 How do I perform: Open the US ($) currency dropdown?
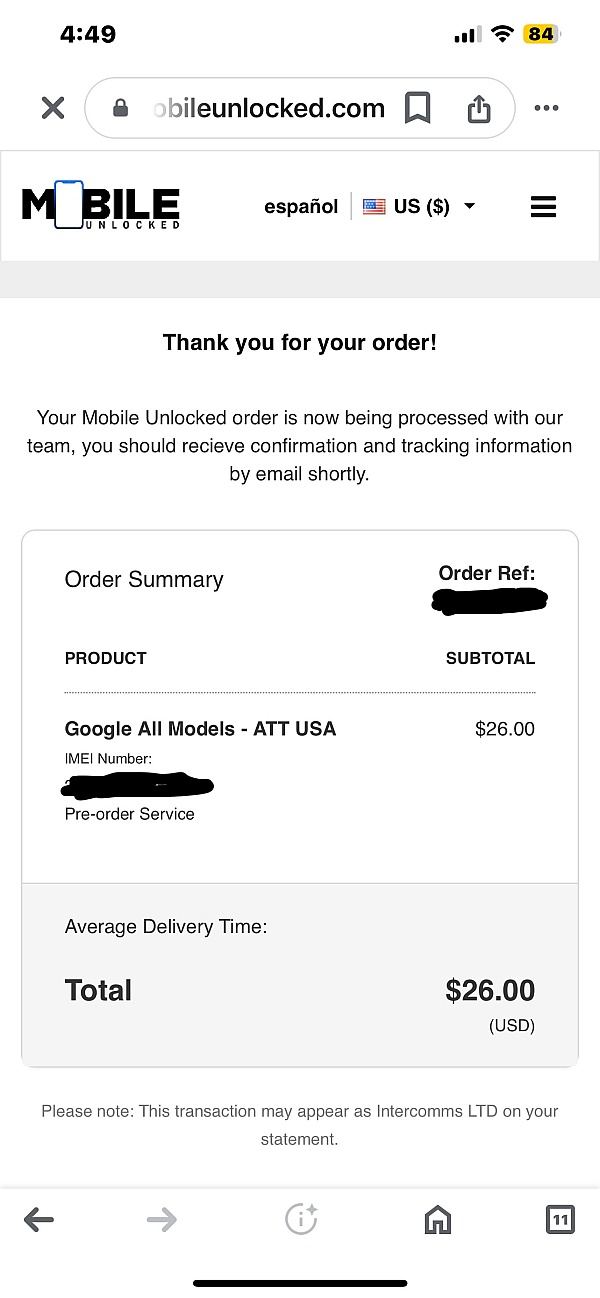[420, 206]
